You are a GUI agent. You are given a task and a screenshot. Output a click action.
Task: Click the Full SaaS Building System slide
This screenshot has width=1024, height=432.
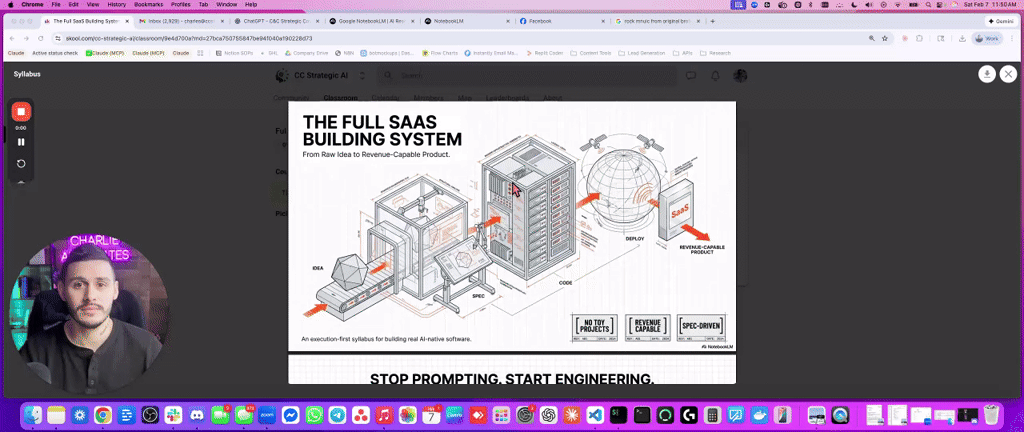[x=512, y=226]
